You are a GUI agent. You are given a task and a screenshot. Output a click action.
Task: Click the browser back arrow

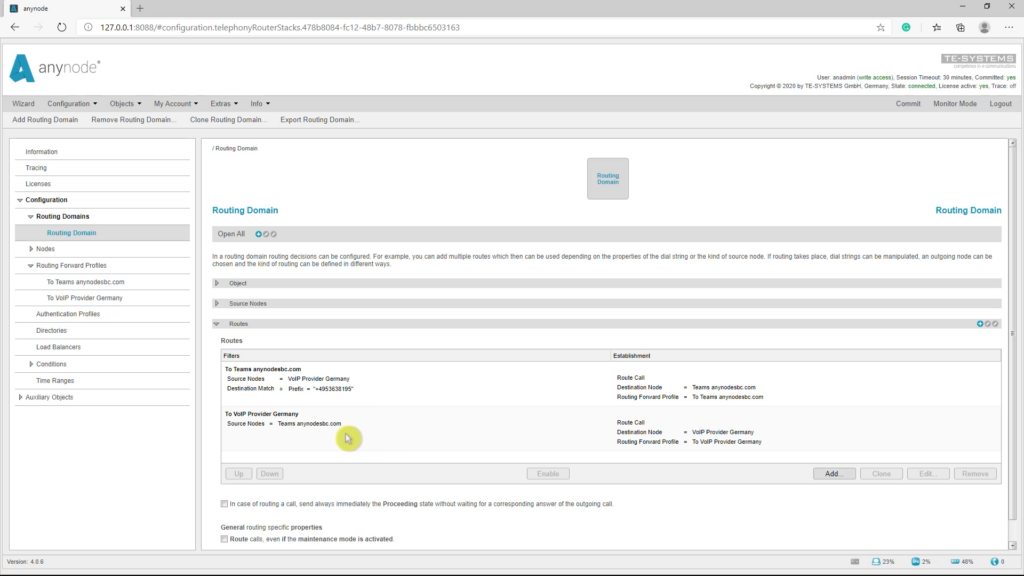[x=14, y=27]
